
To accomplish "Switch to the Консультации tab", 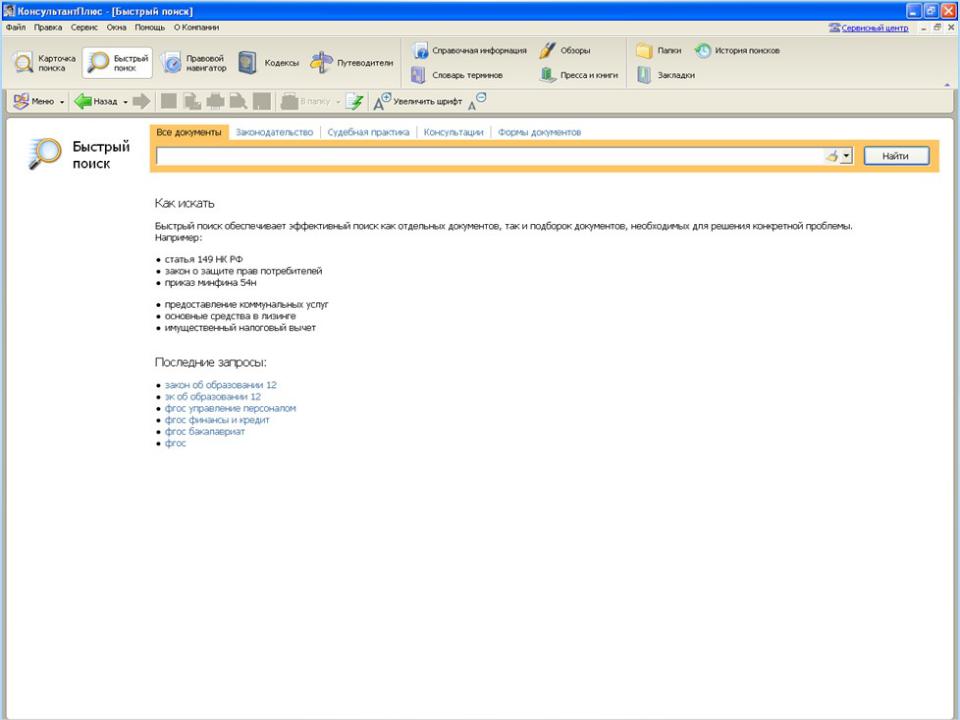I will tap(453, 132).
